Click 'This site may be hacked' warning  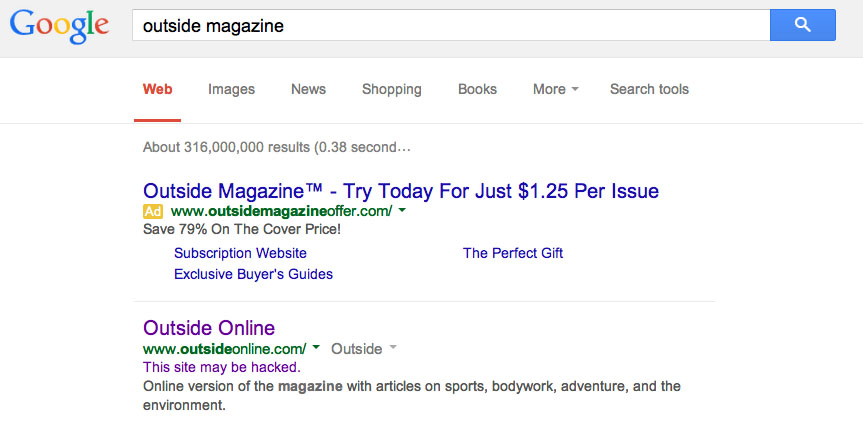click(221, 367)
